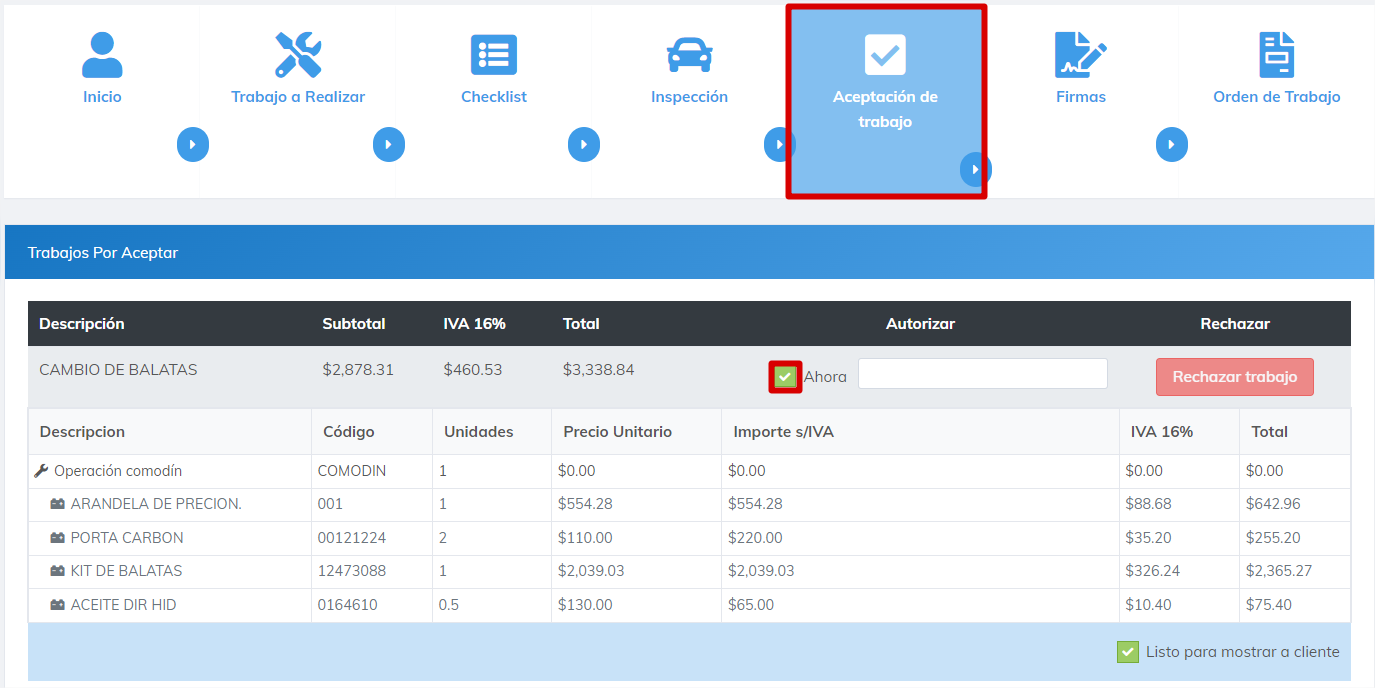
Task: Click the Orden de Trabajo document icon
Action: [x=1276, y=55]
